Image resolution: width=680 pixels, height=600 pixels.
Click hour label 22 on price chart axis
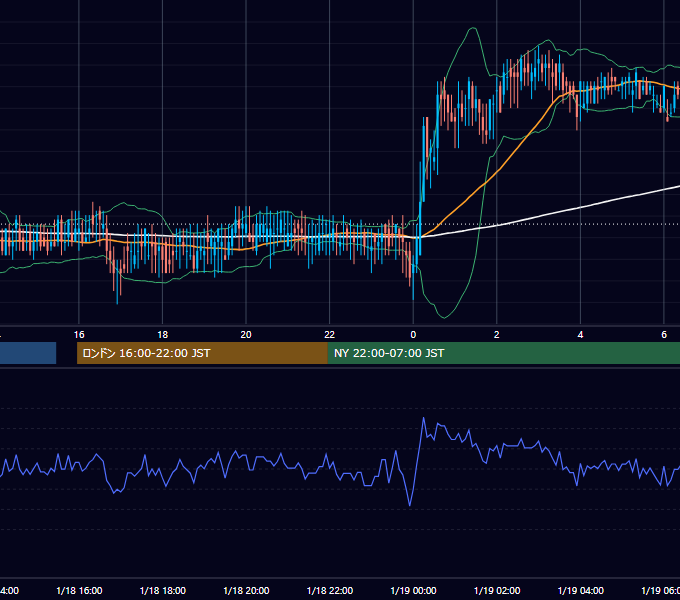pos(330,334)
